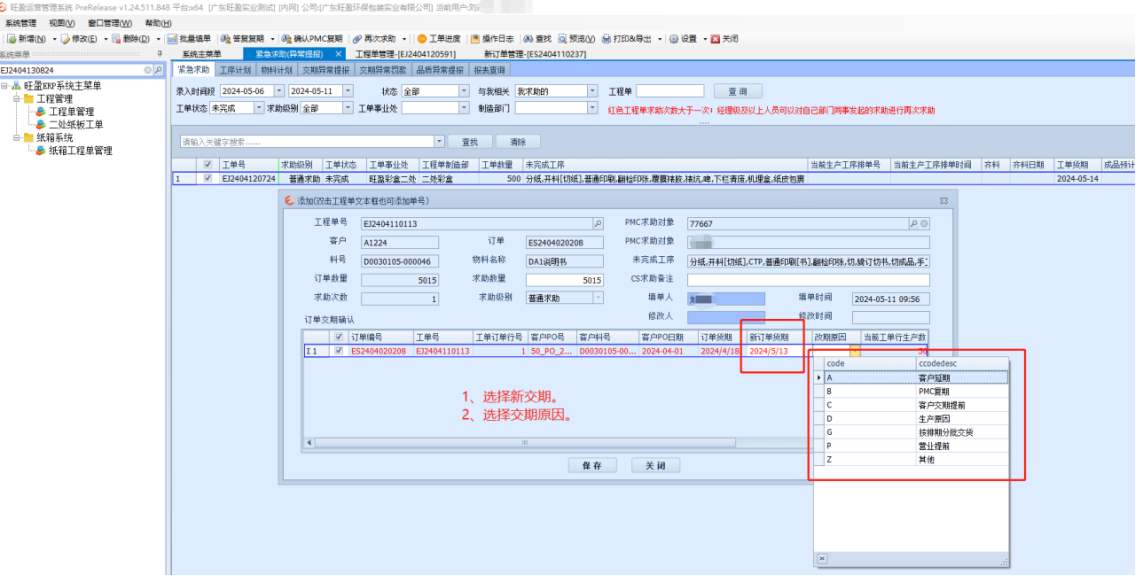Collapse the 纸箱系统 tree node
This screenshot has height=576, width=1136.
tap(16, 138)
